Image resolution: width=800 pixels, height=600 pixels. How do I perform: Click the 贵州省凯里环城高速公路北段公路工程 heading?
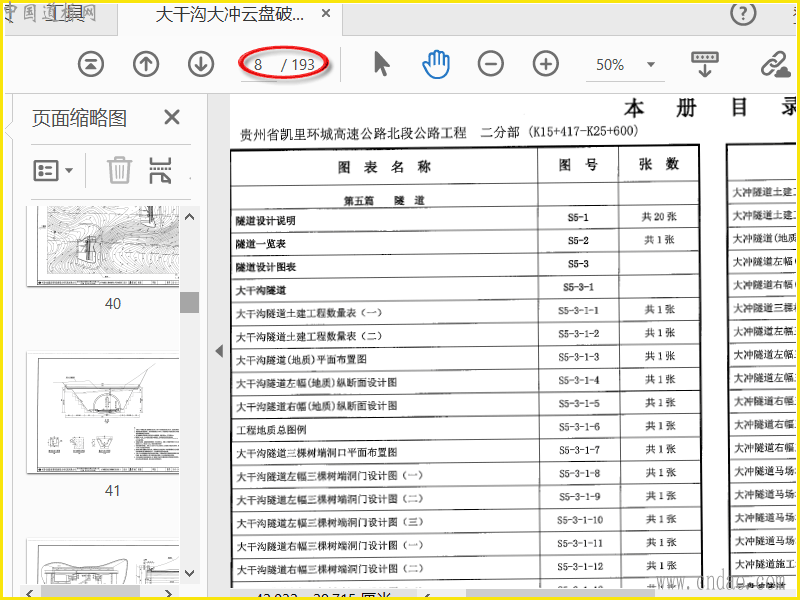pyautogui.click(x=354, y=134)
